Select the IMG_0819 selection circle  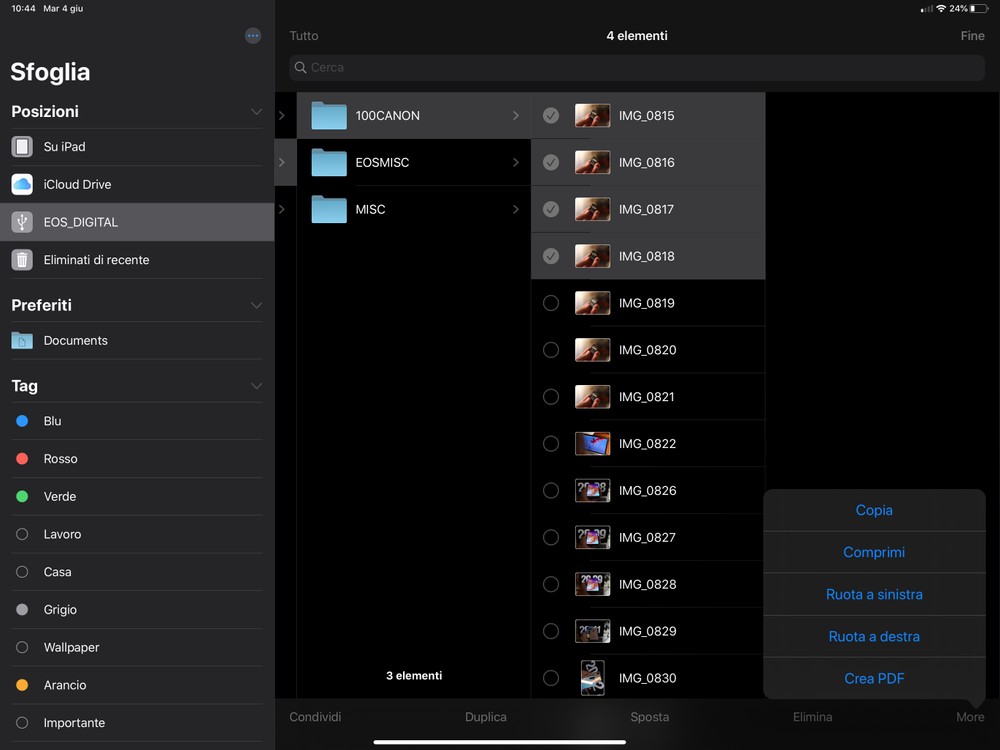pyautogui.click(x=551, y=303)
